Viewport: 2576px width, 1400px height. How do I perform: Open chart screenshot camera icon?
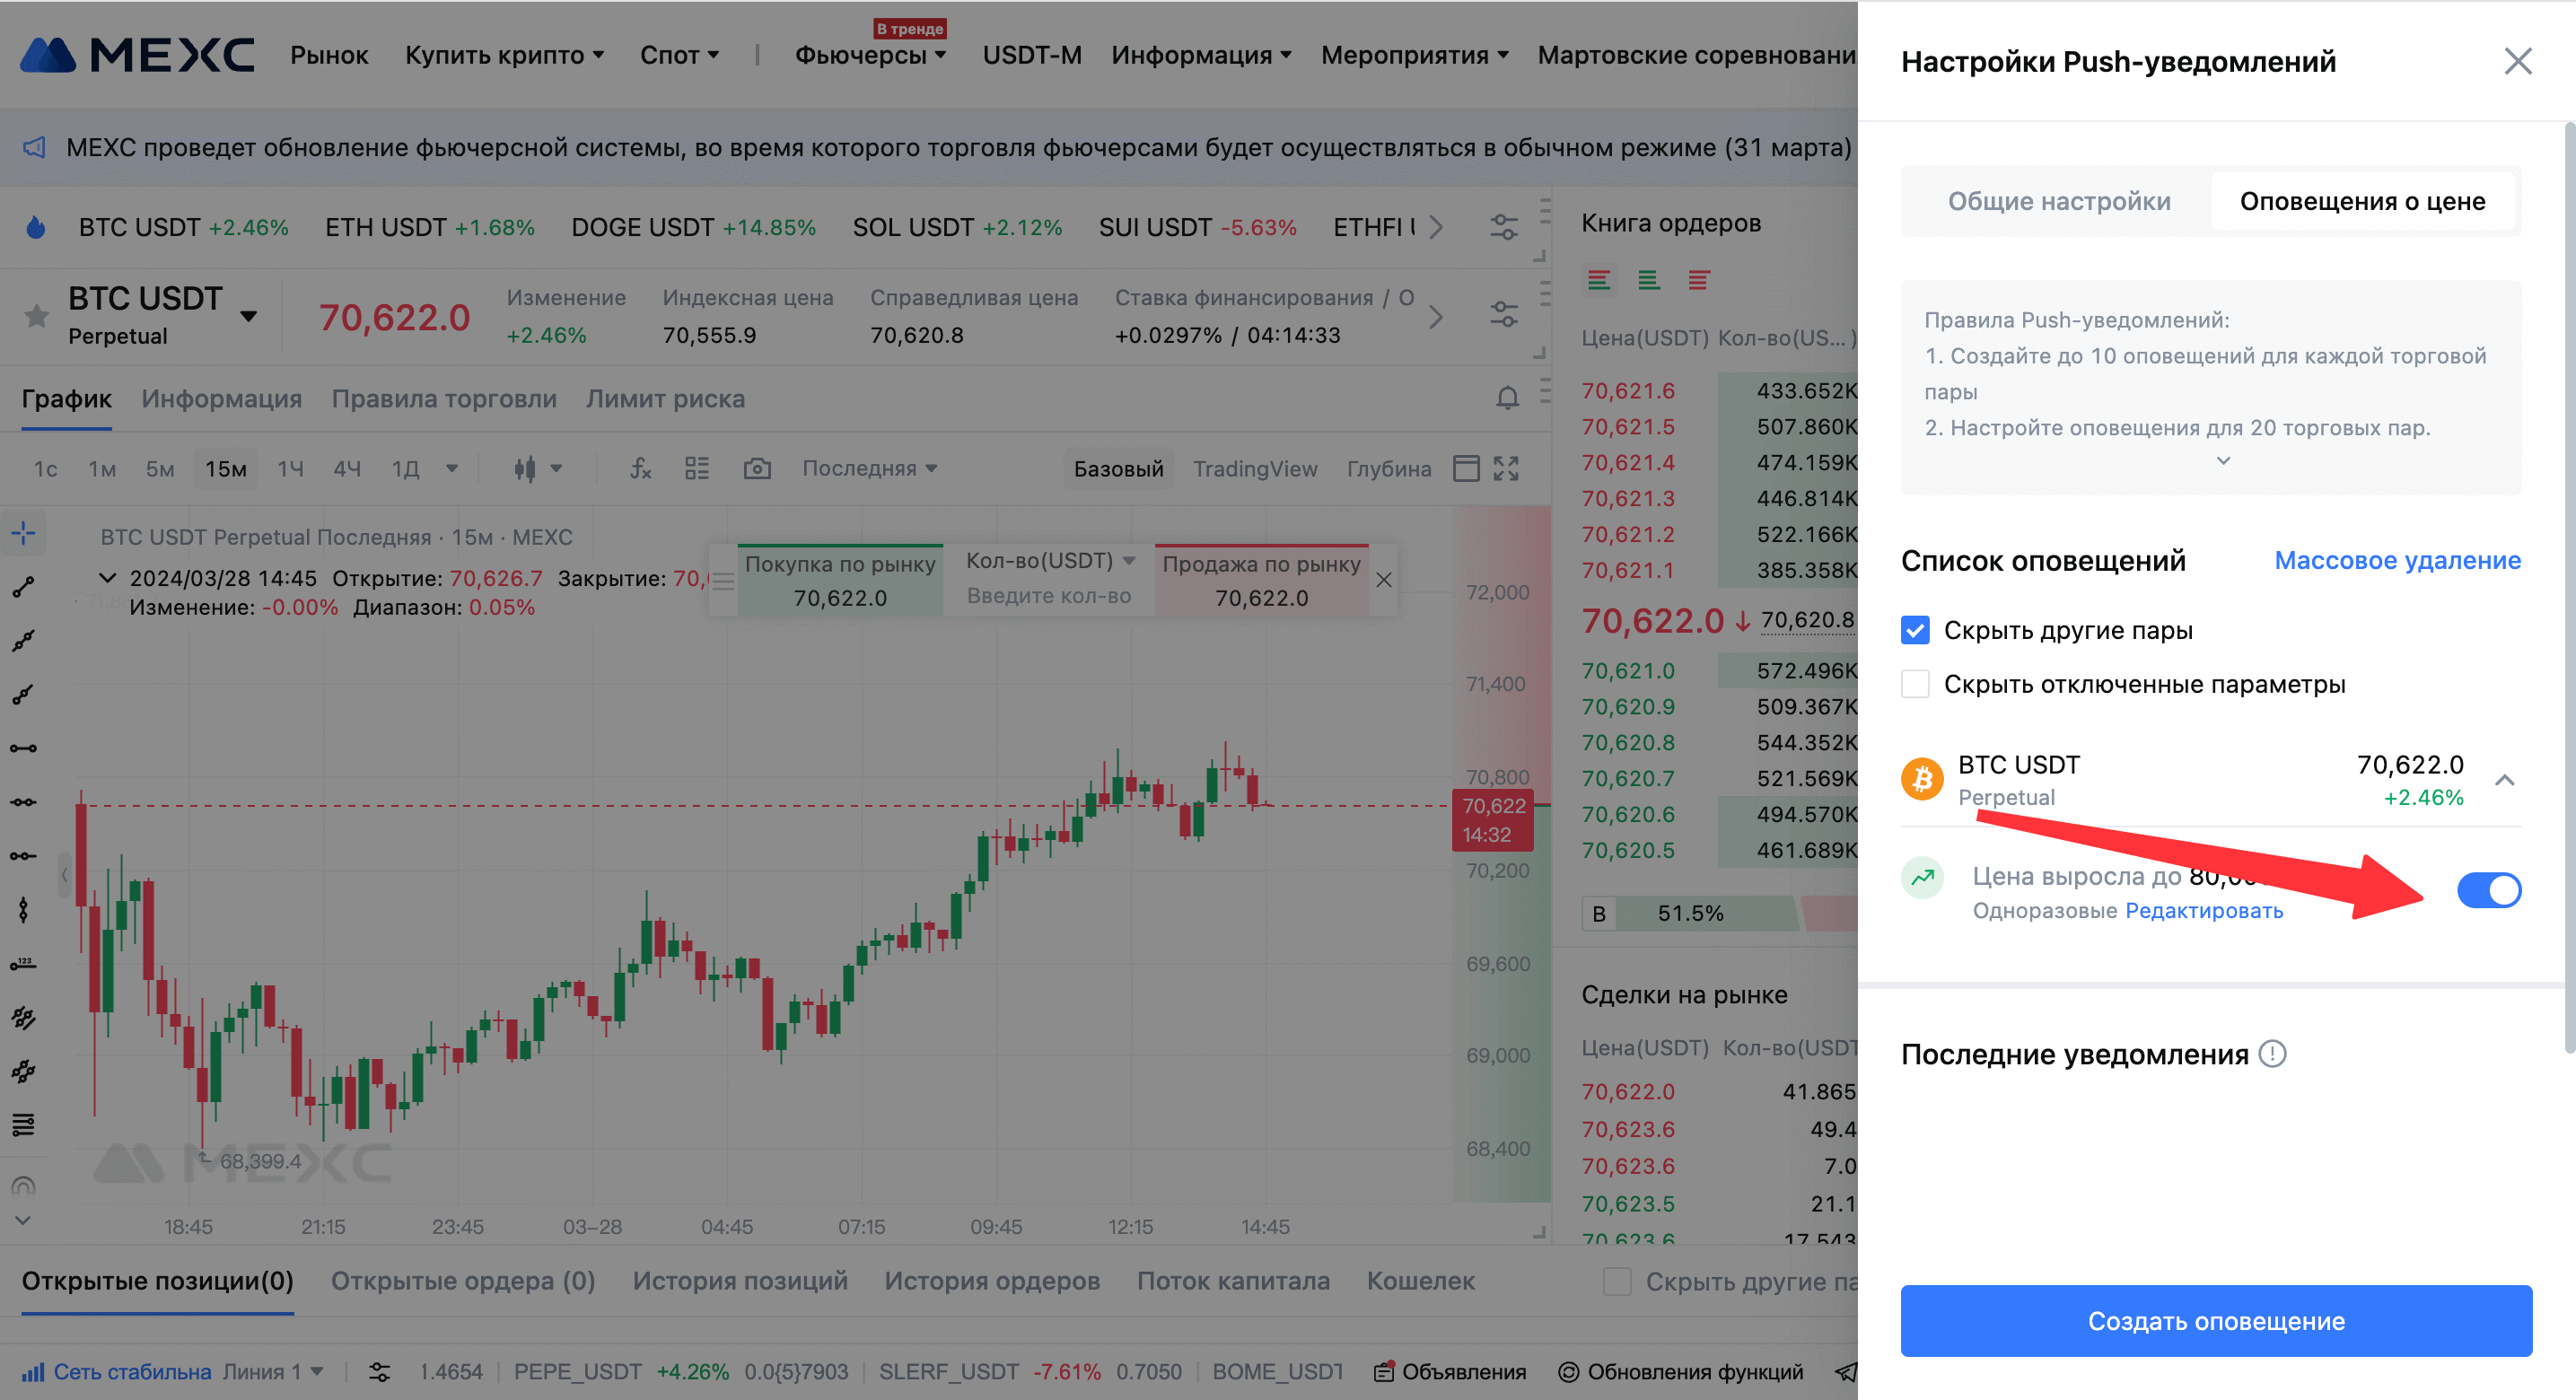pos(757,468)
